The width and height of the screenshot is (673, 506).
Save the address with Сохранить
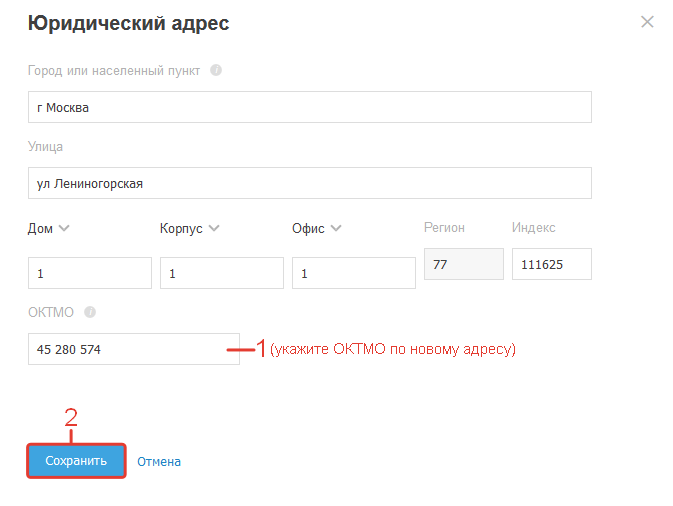pyautogui.click(x=76, y=461)
